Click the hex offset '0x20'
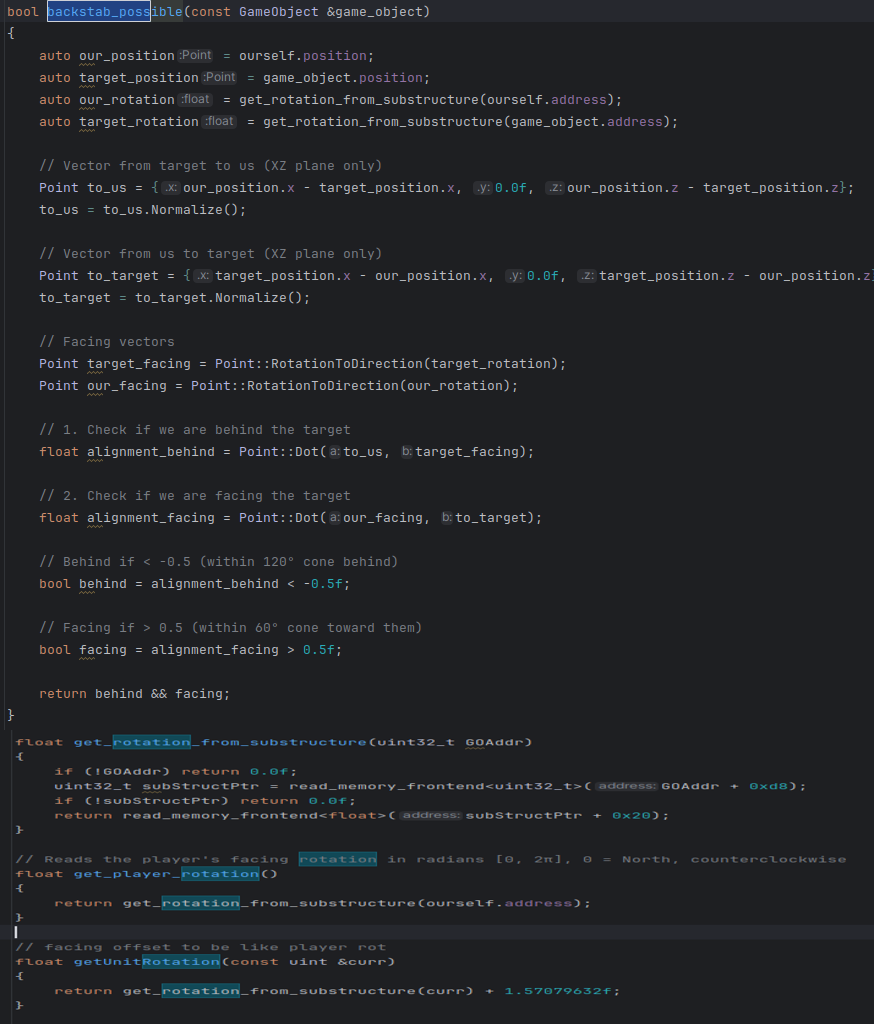 pyautogui.click(x=632, y=815)
